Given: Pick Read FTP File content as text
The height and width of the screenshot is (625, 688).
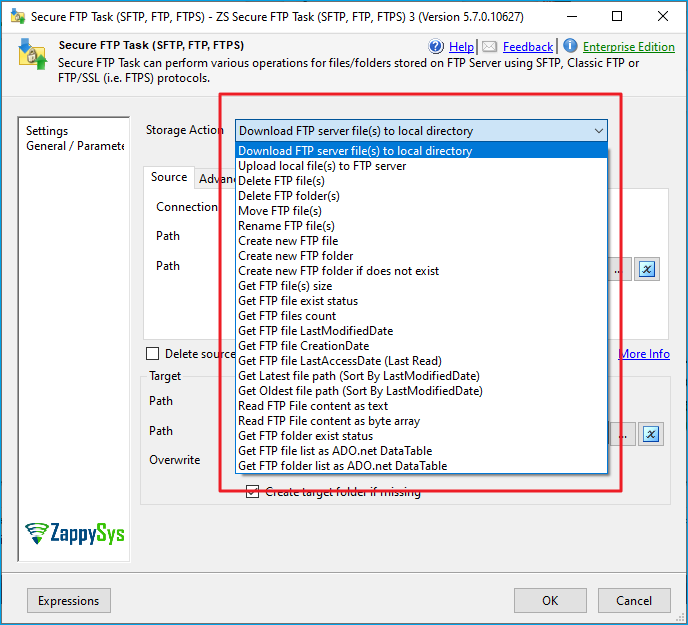Looking at the screenshot, I should point(313,406).
